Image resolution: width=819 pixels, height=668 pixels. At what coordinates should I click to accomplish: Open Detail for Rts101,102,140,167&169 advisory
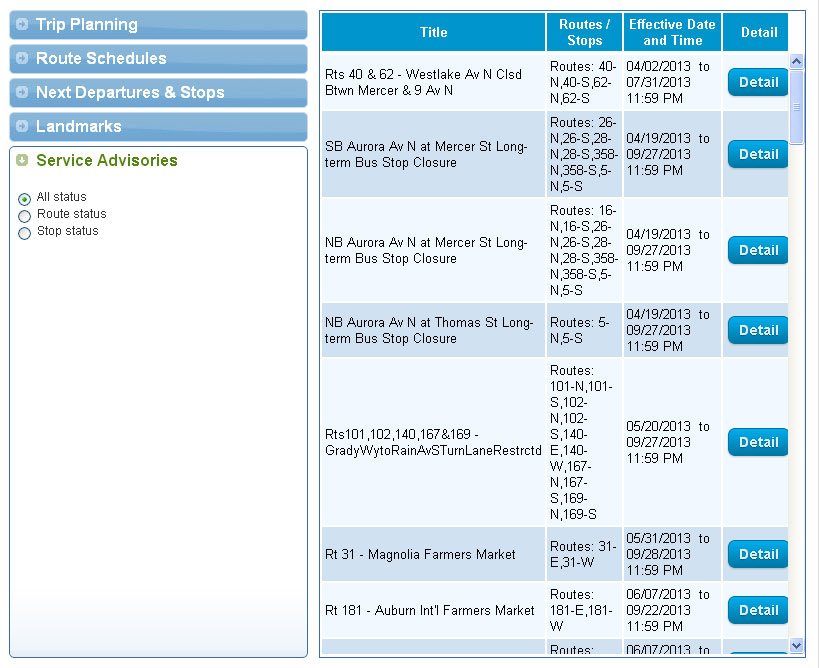[758, 442]
